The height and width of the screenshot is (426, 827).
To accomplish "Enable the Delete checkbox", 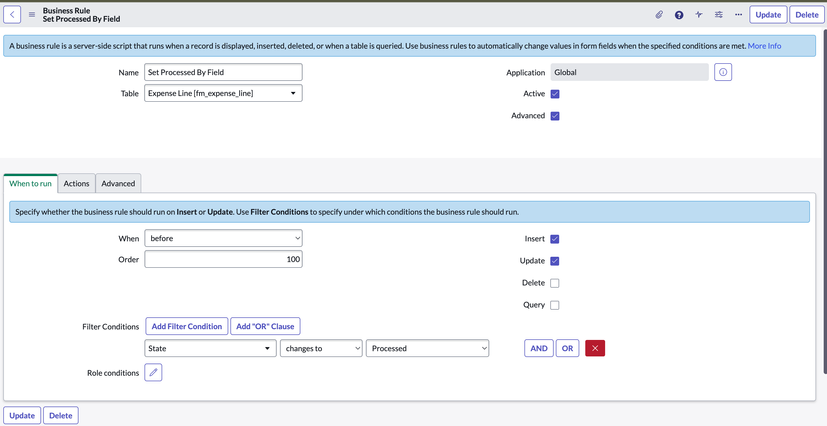I will coord(555,283).
